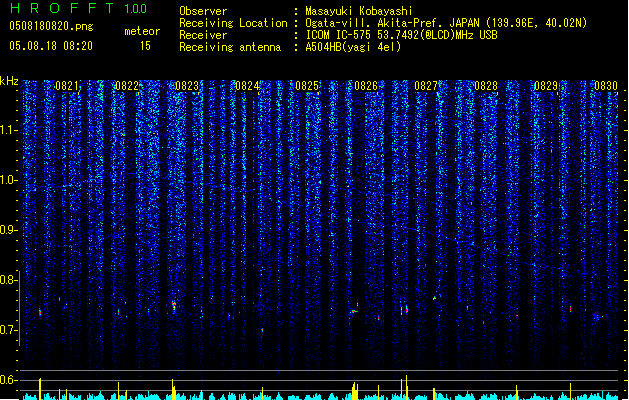Click the 0.6 frequency axis label

point(9,380)
